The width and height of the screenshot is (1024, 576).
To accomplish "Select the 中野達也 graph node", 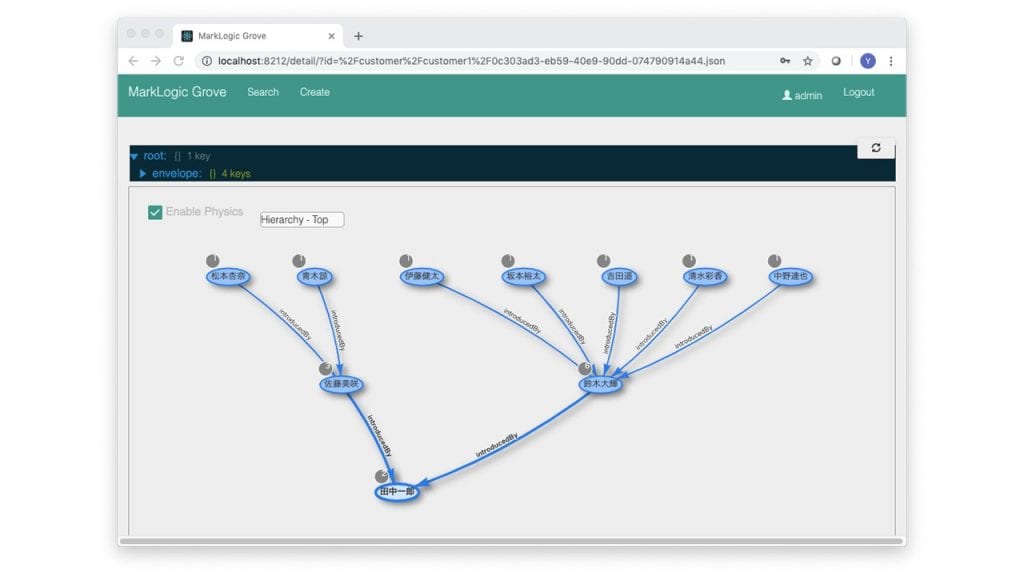I will tap(790, 277).
